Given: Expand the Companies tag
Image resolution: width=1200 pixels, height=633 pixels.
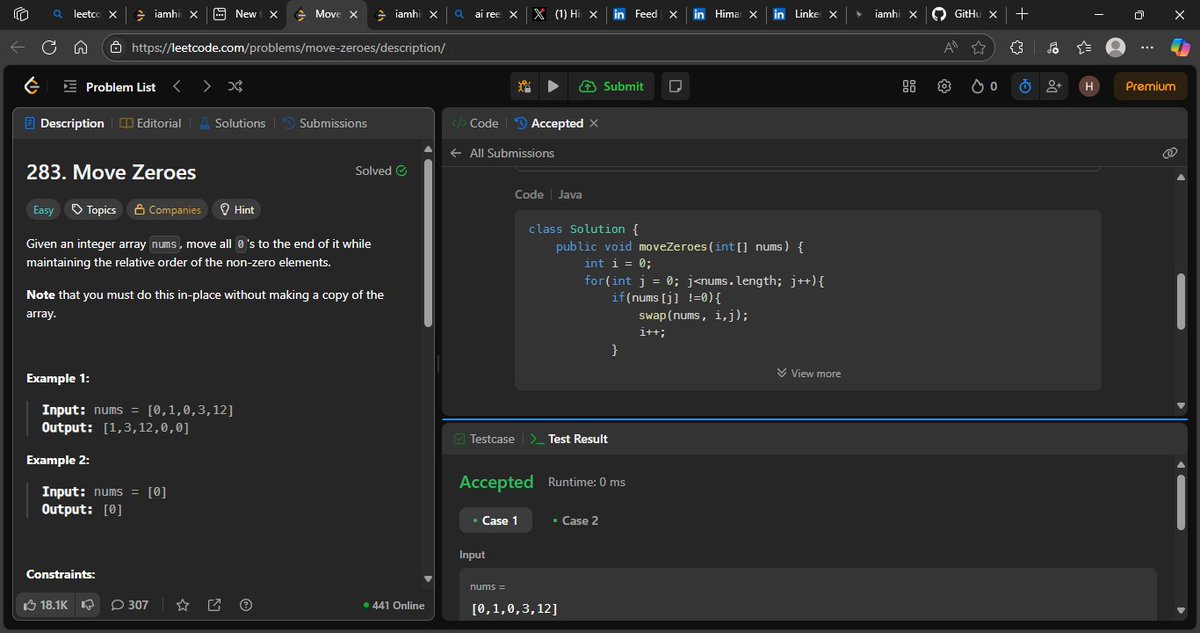Looking at the screenshot, I should pos(167,209).
